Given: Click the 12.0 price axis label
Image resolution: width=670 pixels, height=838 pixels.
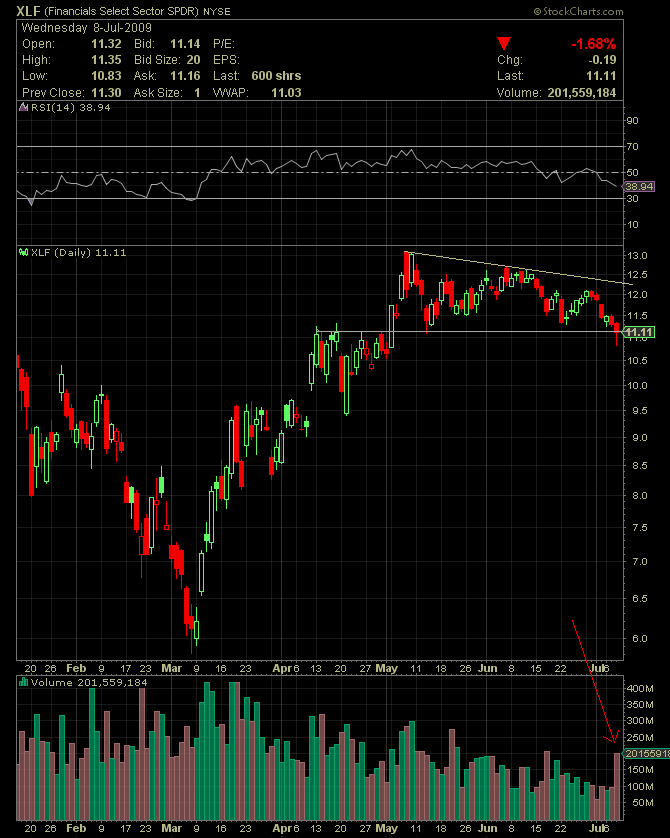Looking at the screenshot, I should [x=637, y=294].
